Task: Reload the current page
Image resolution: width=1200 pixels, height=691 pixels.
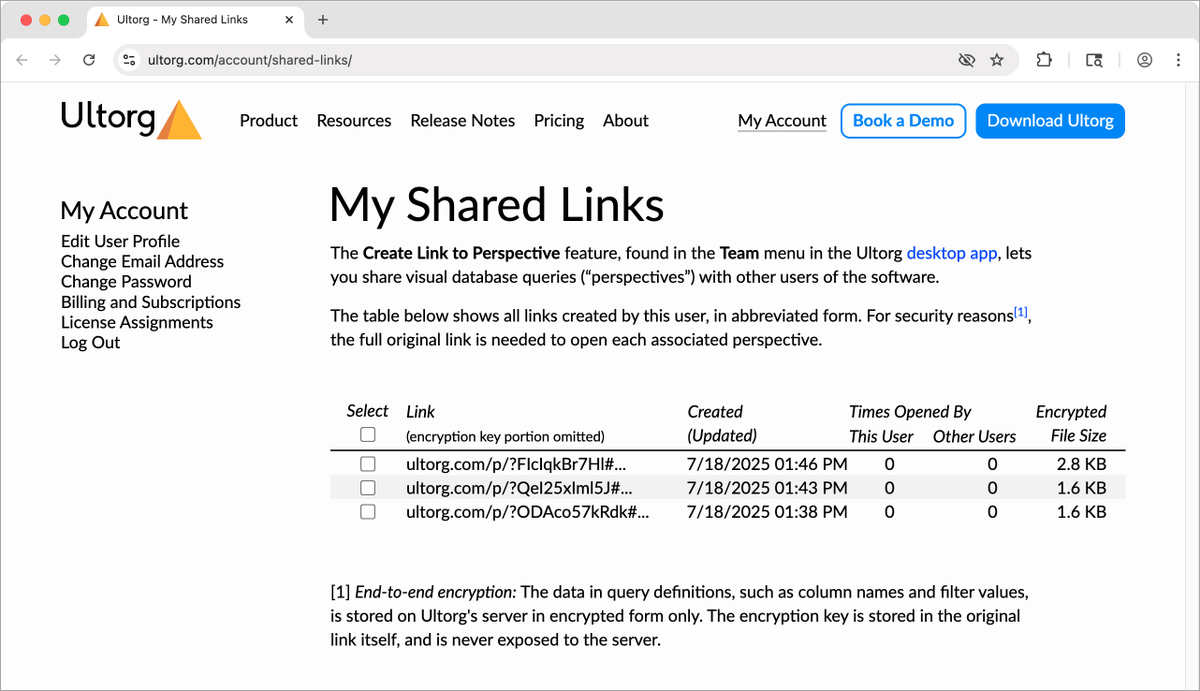Action: [89, 60]
